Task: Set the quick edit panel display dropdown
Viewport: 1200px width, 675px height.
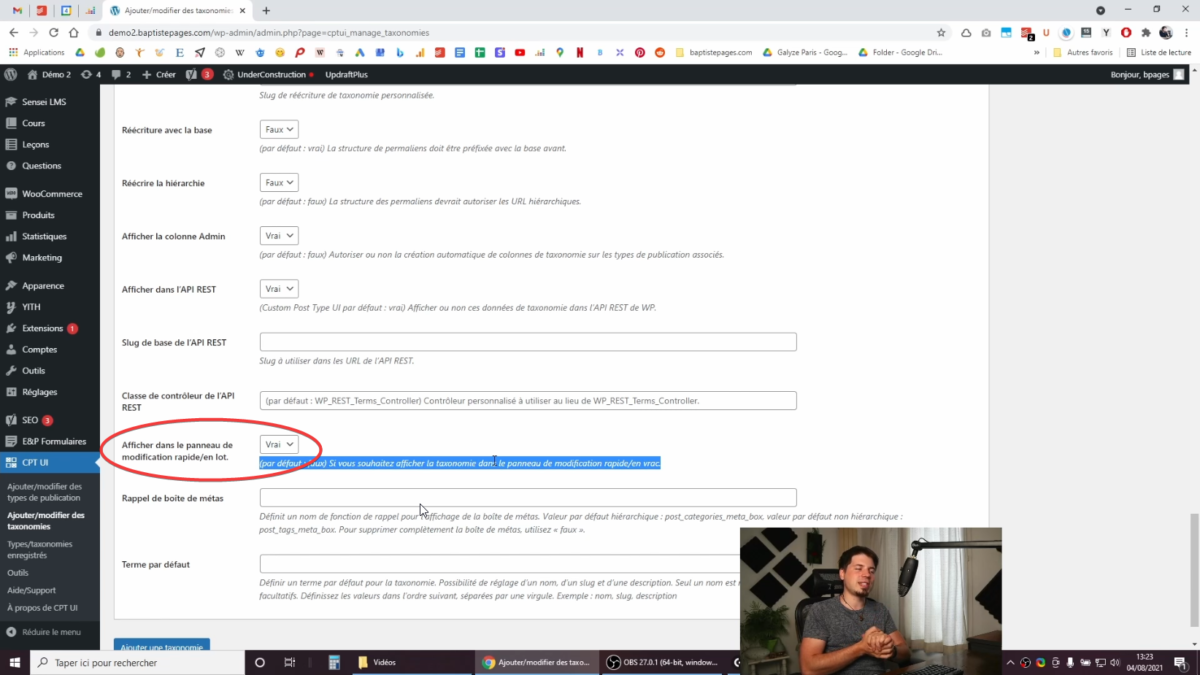Action: click(279, 444)
